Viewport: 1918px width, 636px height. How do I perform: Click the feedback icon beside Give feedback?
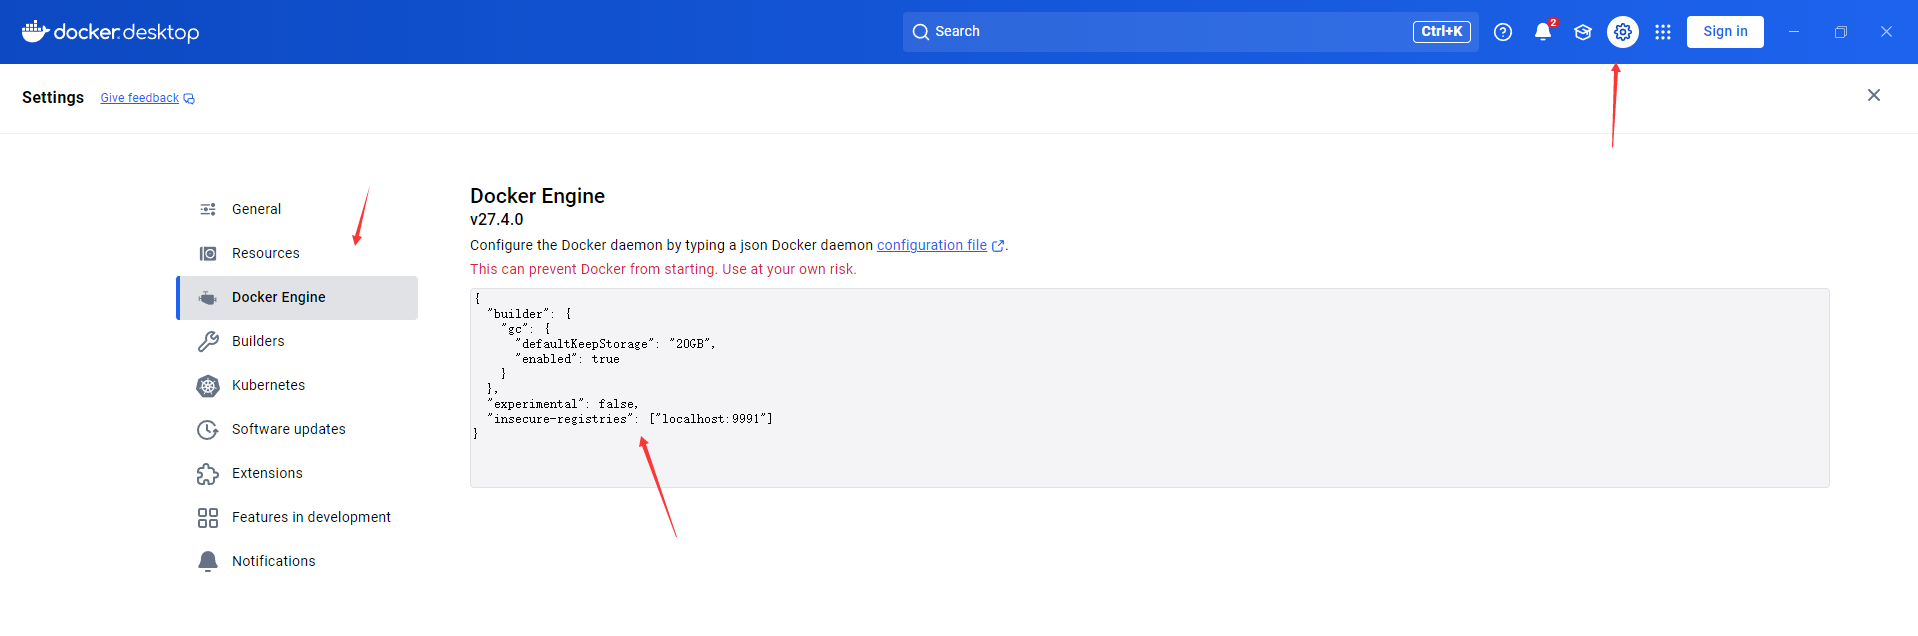pyautogui.click(x=189, y=98)
